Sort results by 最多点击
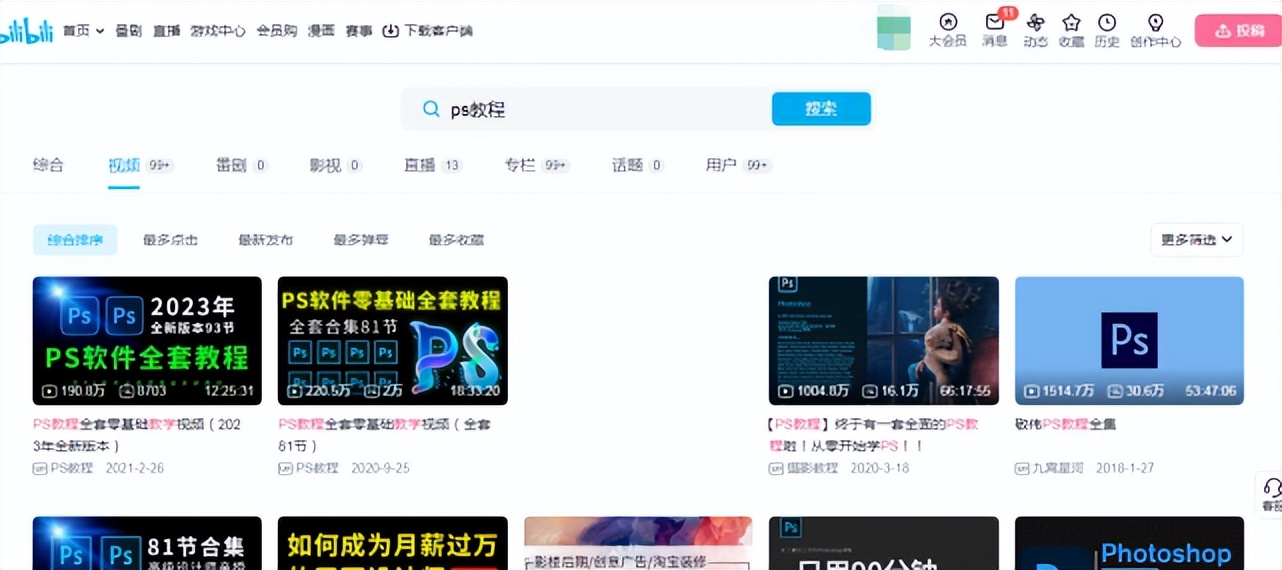Image resolution: width=1282 pixels, height=570 pixels. [170, 240]
